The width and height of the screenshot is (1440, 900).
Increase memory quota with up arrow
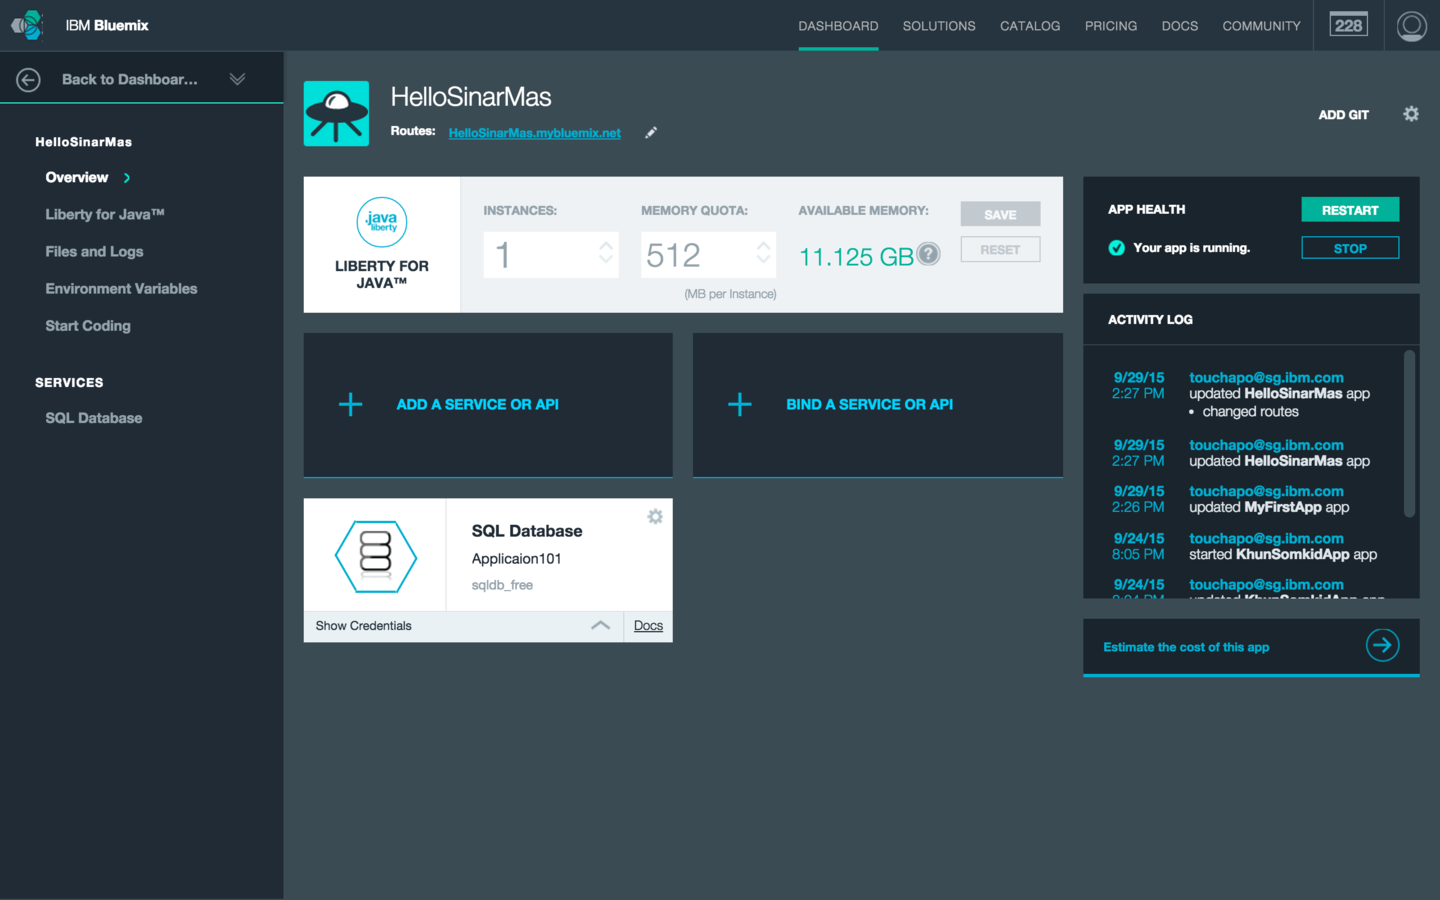point(763,245)
